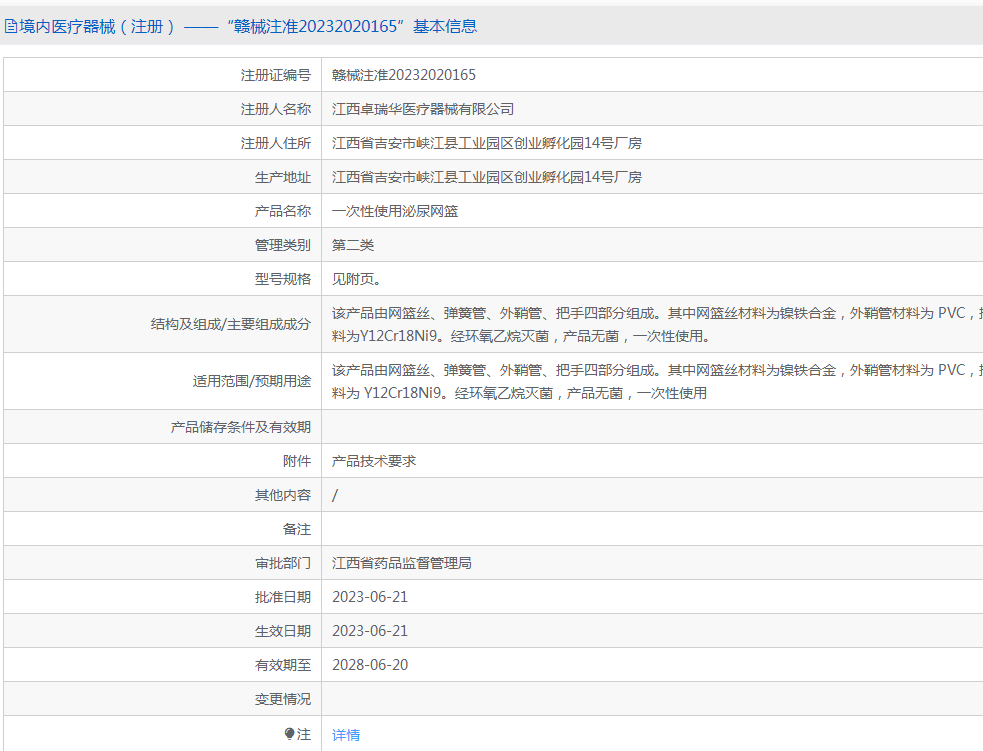Click the 变更情况 label
Screen dimensions: 983x751
[x=283, y=699]
